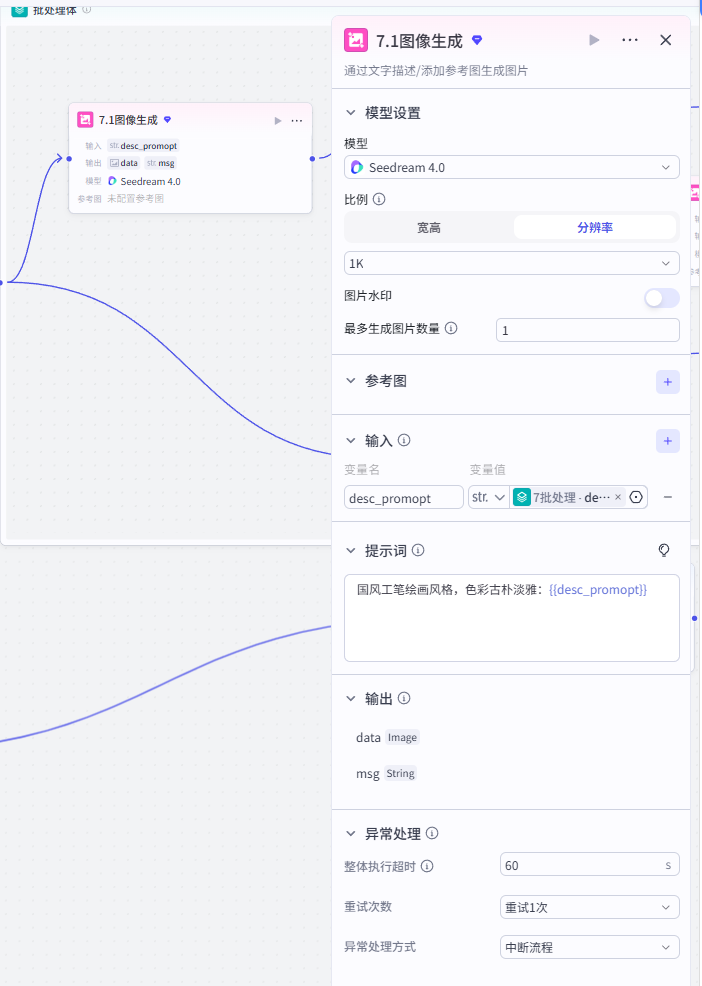Open the panel header more options menu
This screenshot has width=702, height=986.
[630, 40]
